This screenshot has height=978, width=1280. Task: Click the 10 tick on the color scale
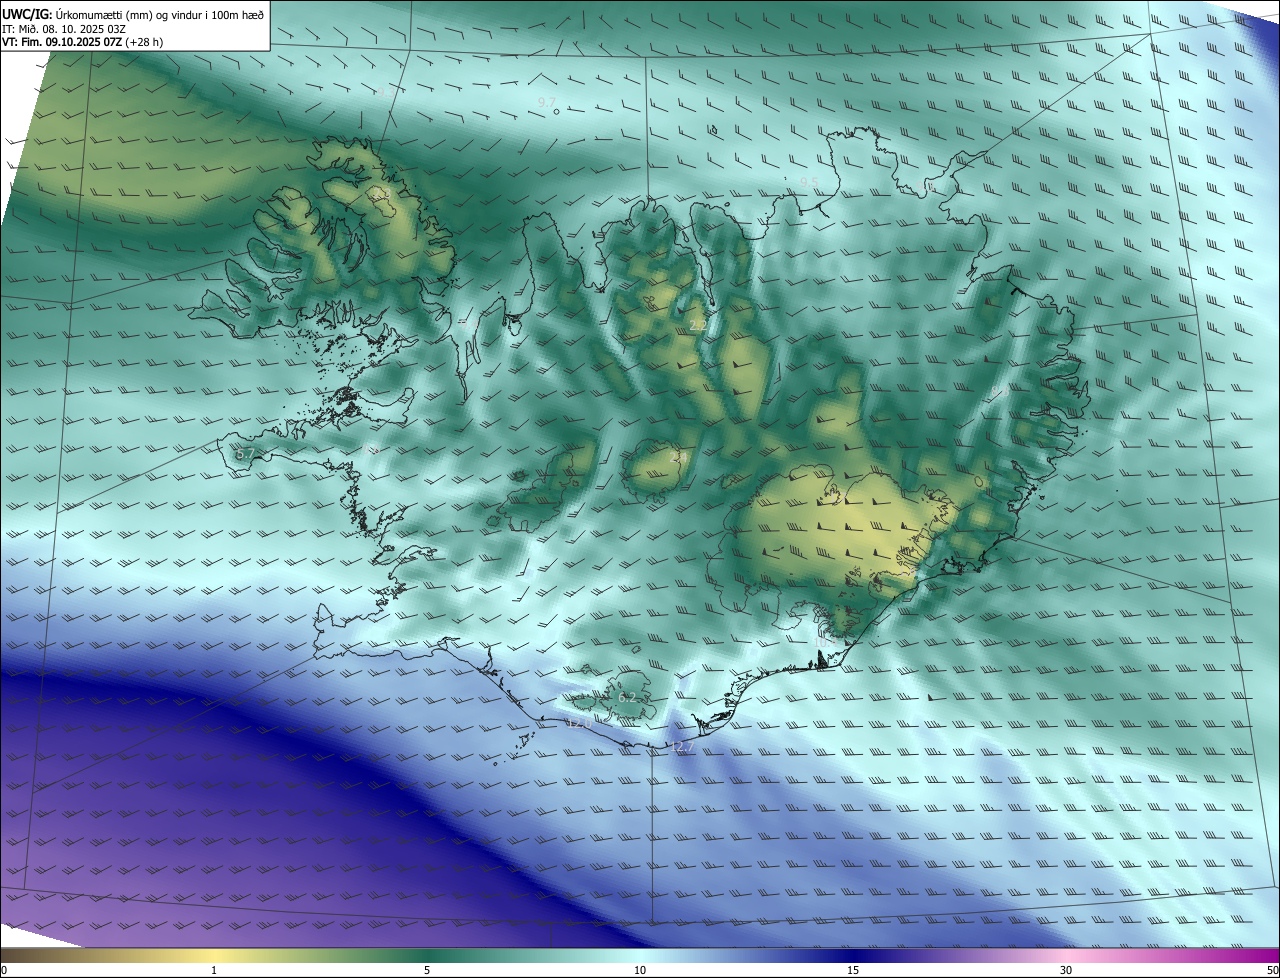point(640,970)
